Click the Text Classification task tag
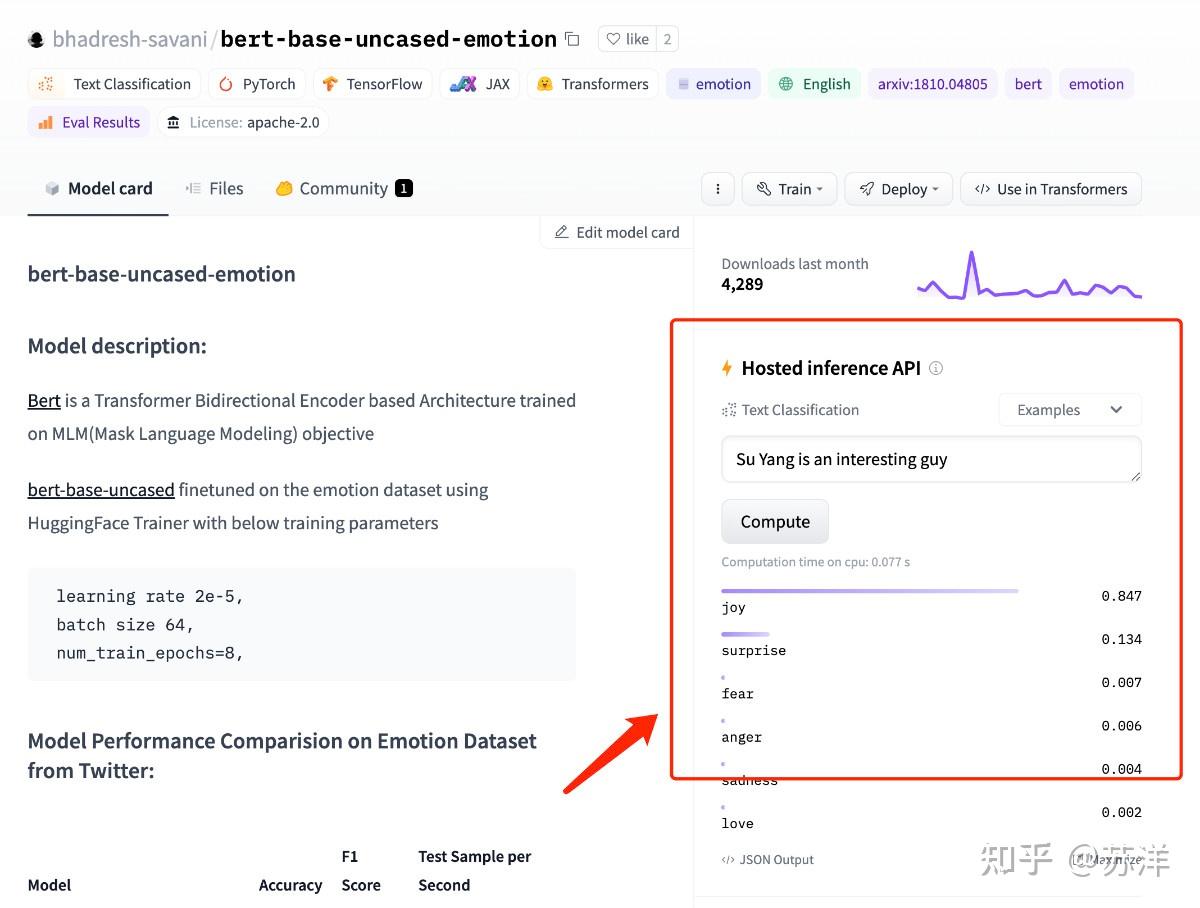The image size is (1200, 908). coord(114,84)
